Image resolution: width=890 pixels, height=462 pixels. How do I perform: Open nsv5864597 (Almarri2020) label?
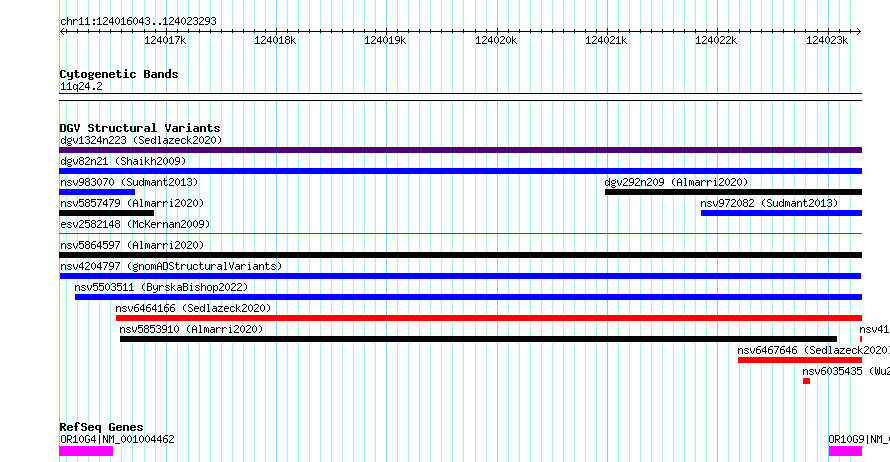click(x=132, y=245)
